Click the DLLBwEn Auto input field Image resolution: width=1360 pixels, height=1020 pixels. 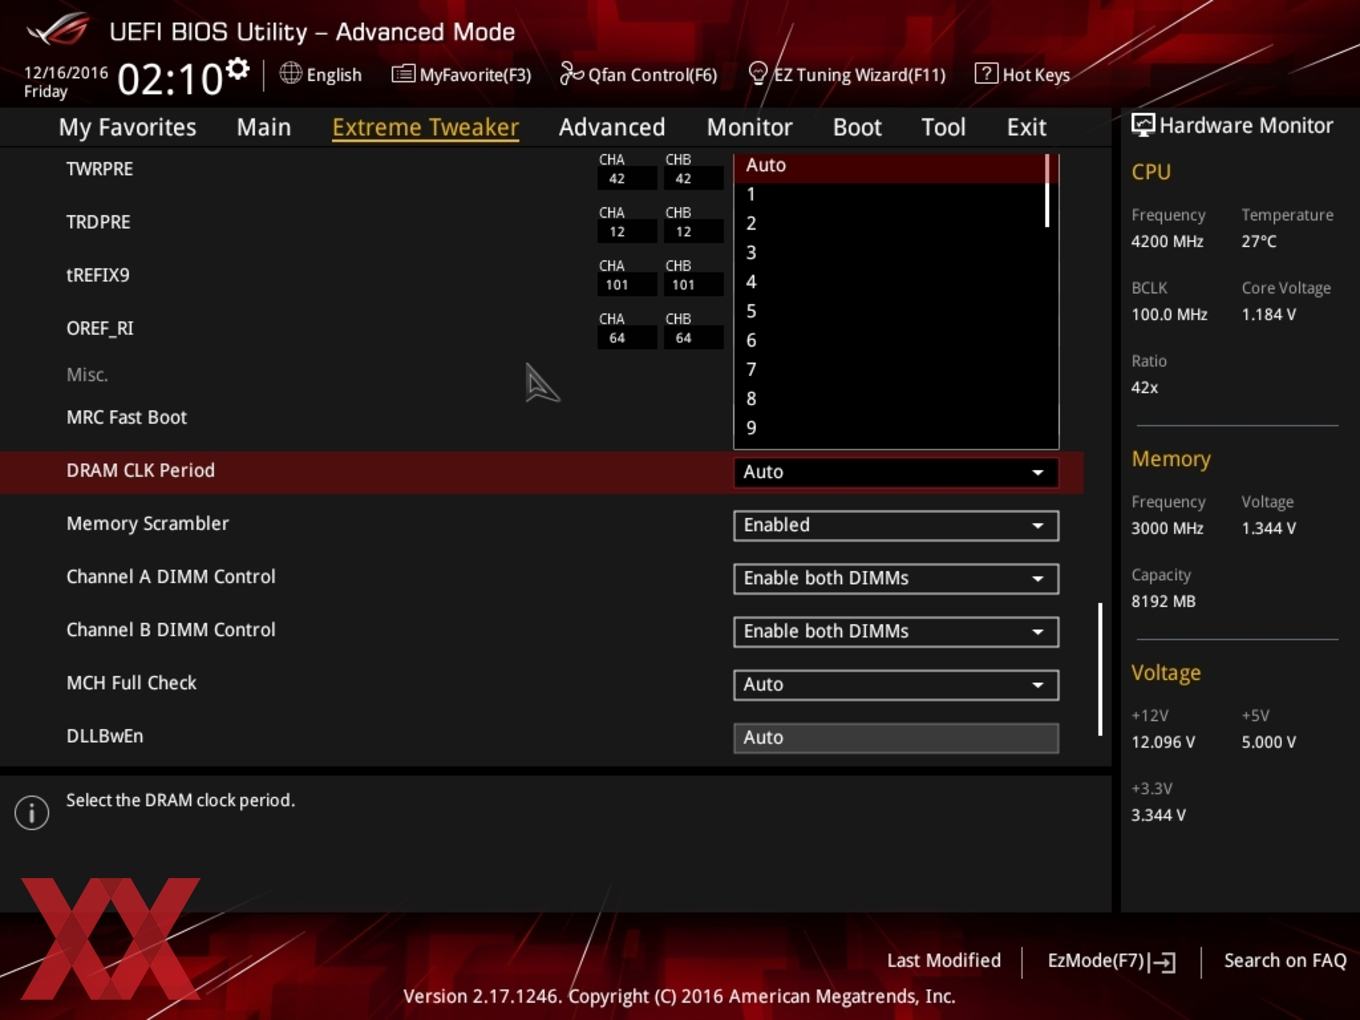click(896, 738)
